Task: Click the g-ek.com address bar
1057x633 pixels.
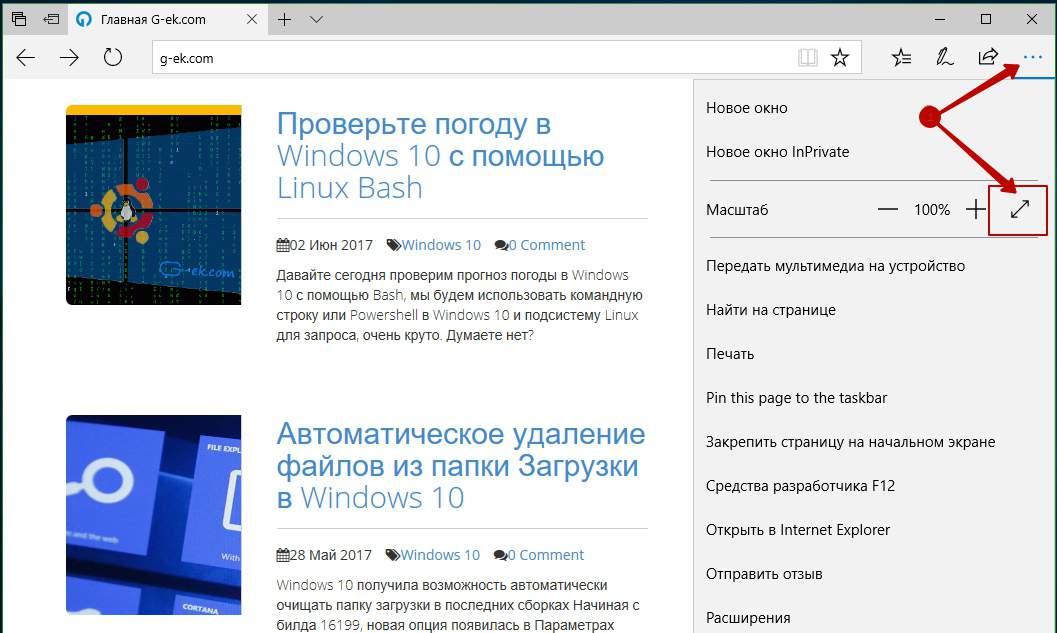Action: click(470, 58)
